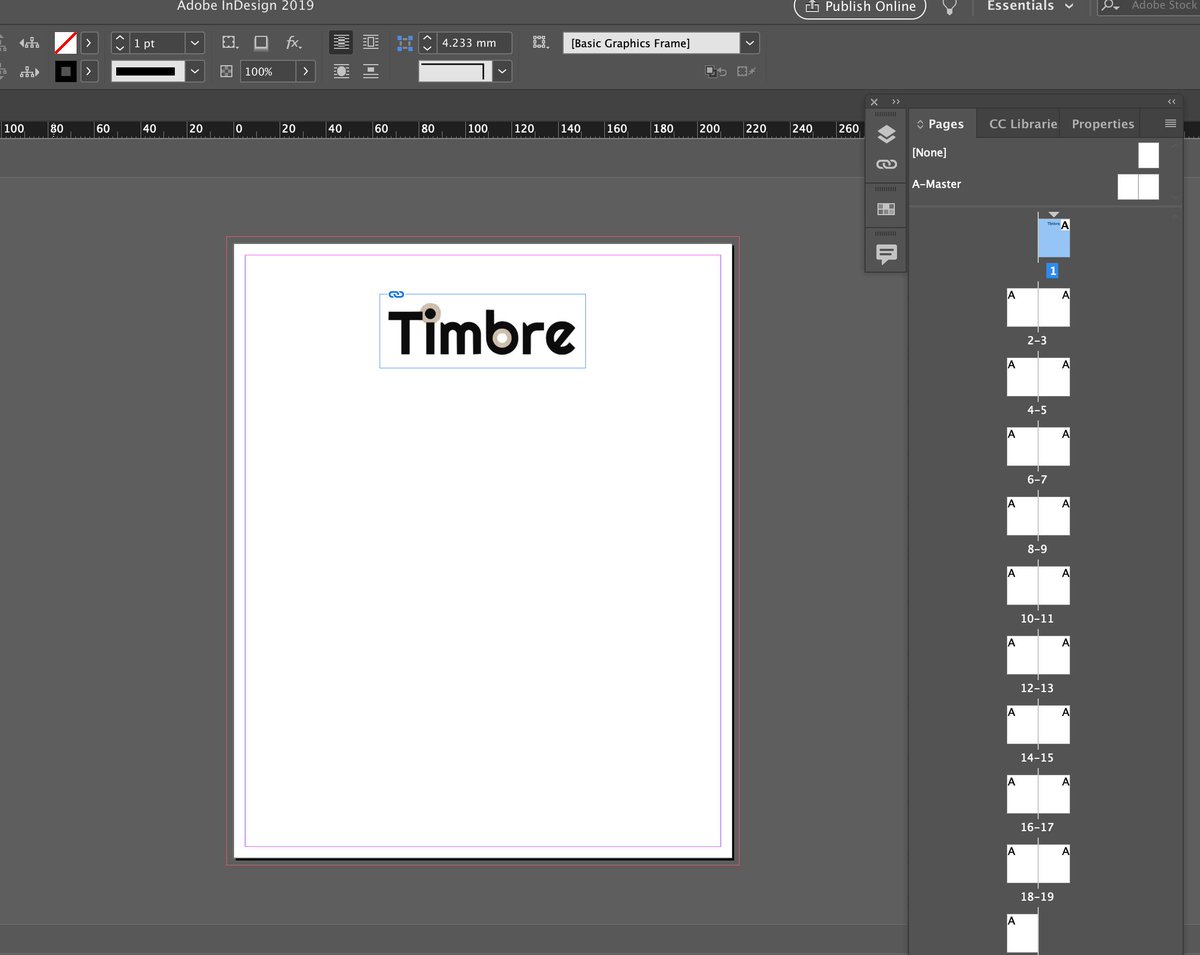
Task: Select page 1 thumbnail in Pages panel
Action: [x=1054, y=238]
